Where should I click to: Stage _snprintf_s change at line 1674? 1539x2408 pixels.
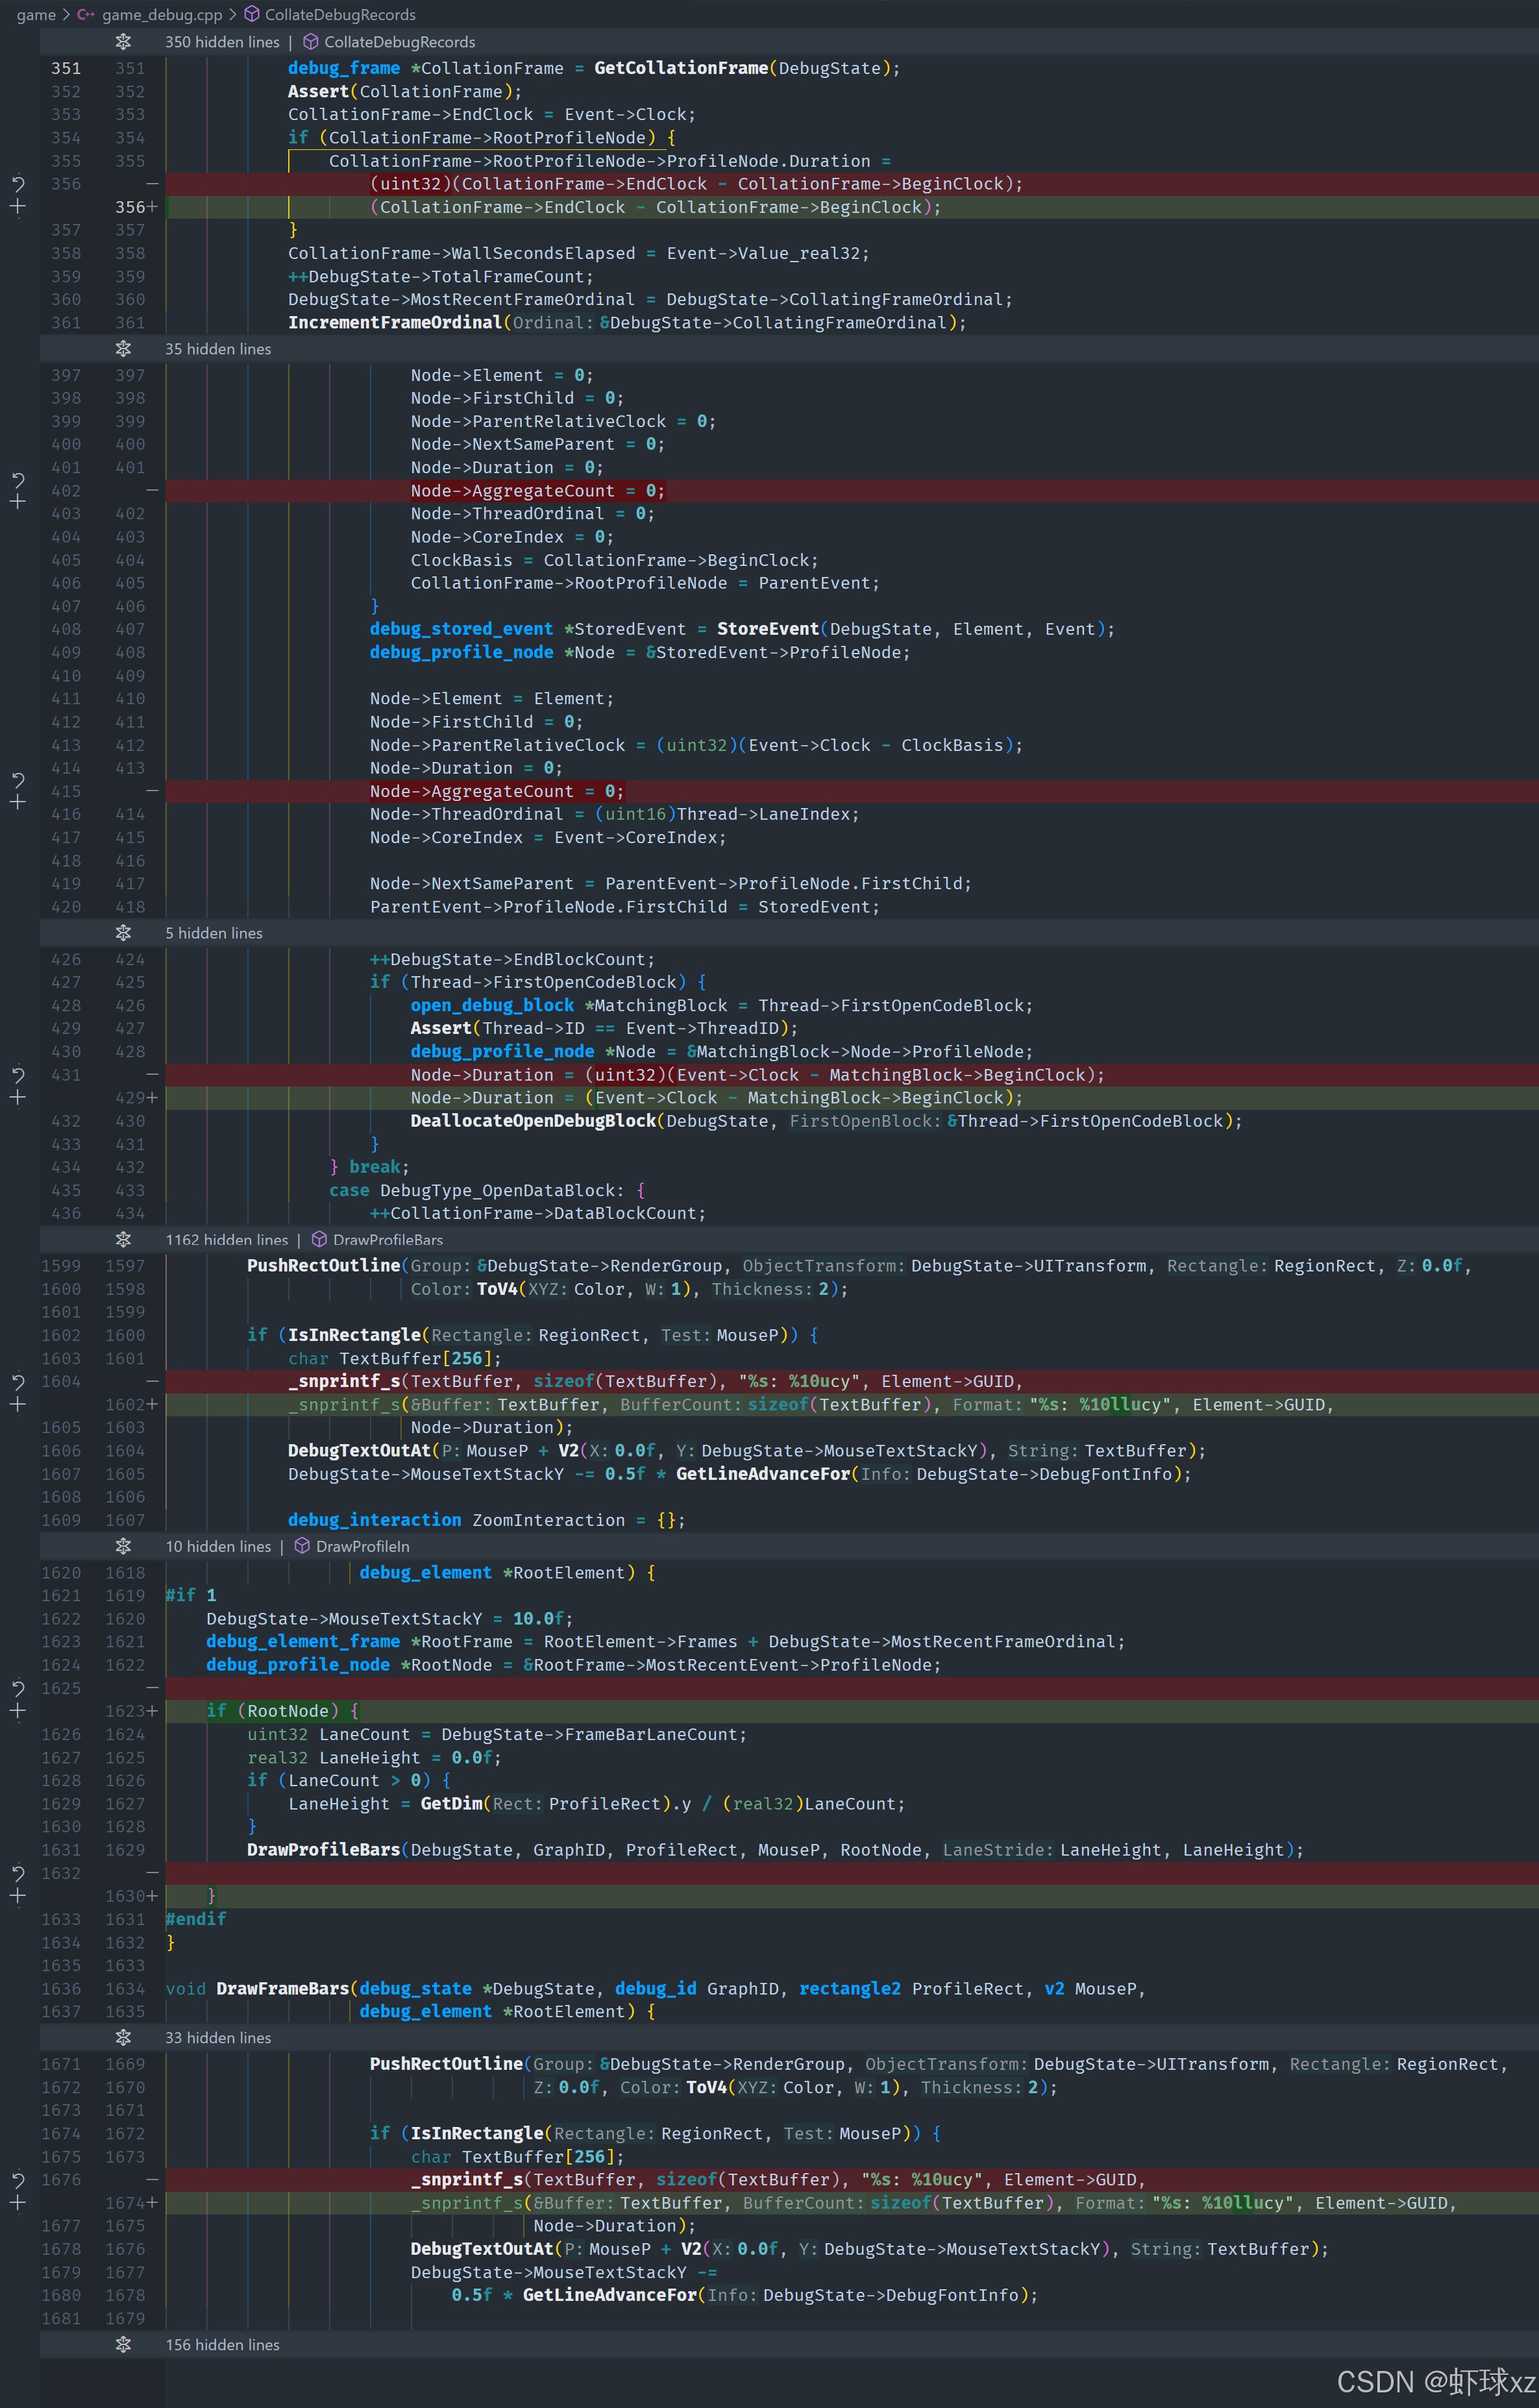pos(17,2203)
